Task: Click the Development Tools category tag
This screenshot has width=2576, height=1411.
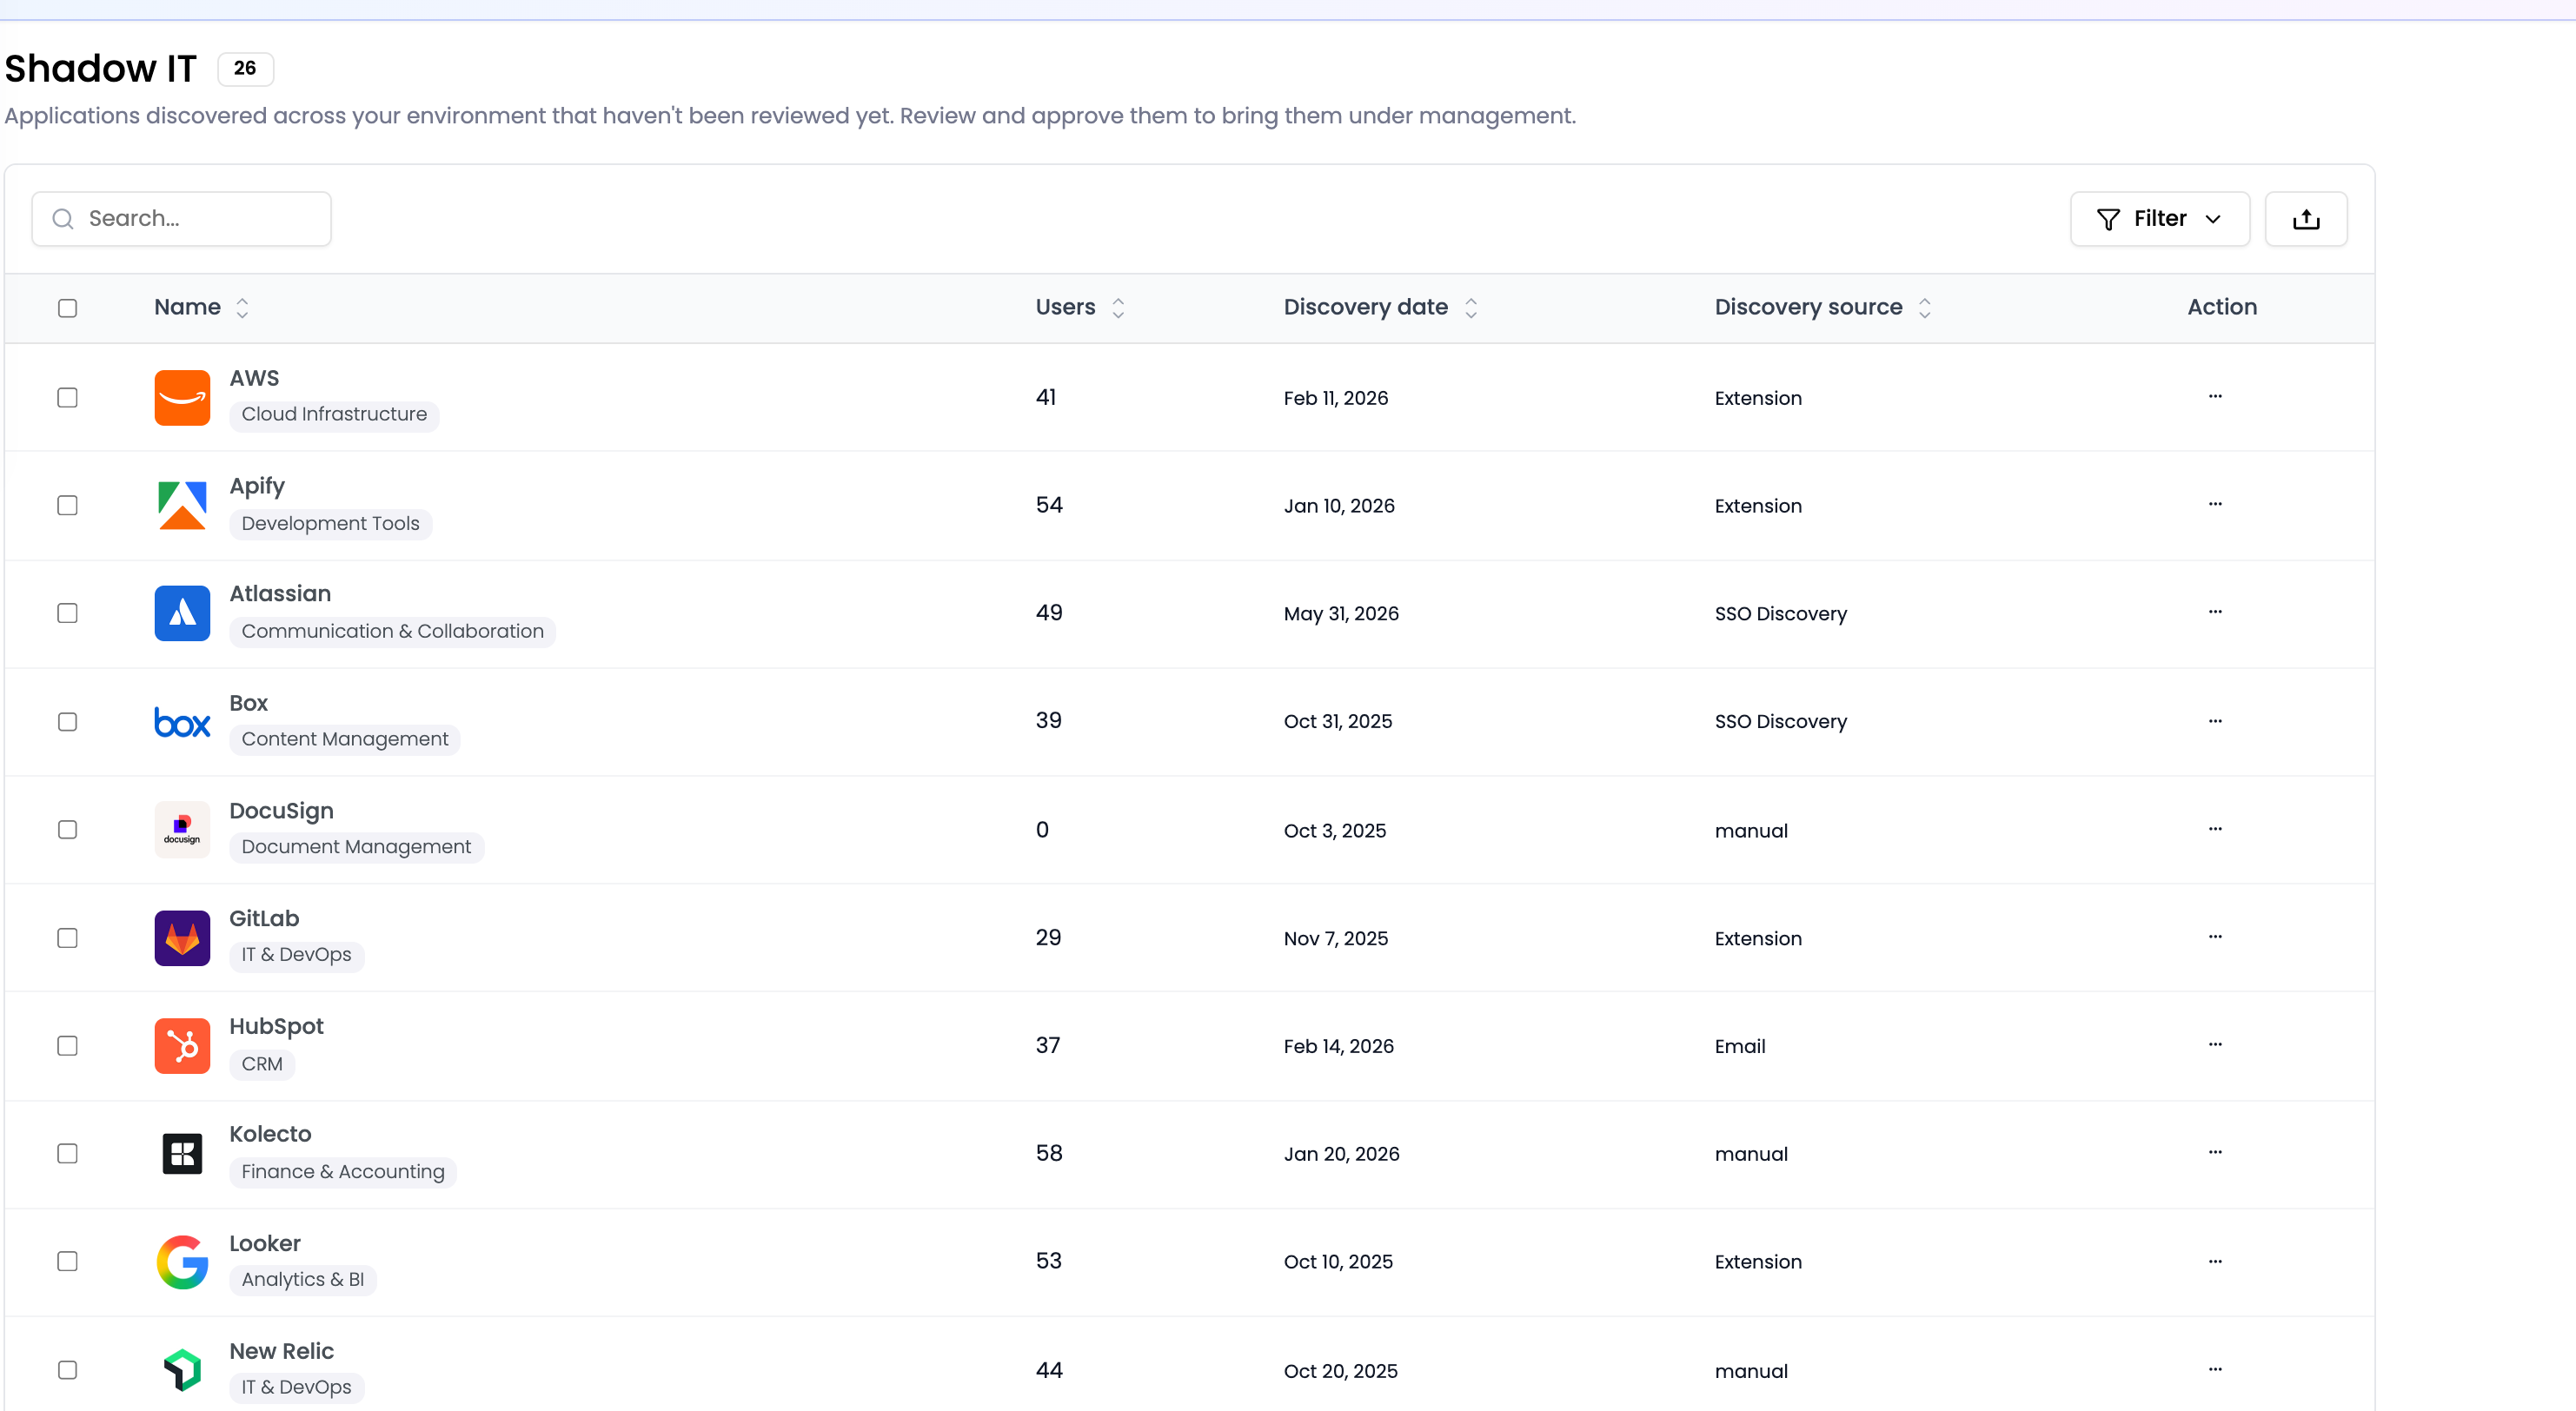Action: 330,524
